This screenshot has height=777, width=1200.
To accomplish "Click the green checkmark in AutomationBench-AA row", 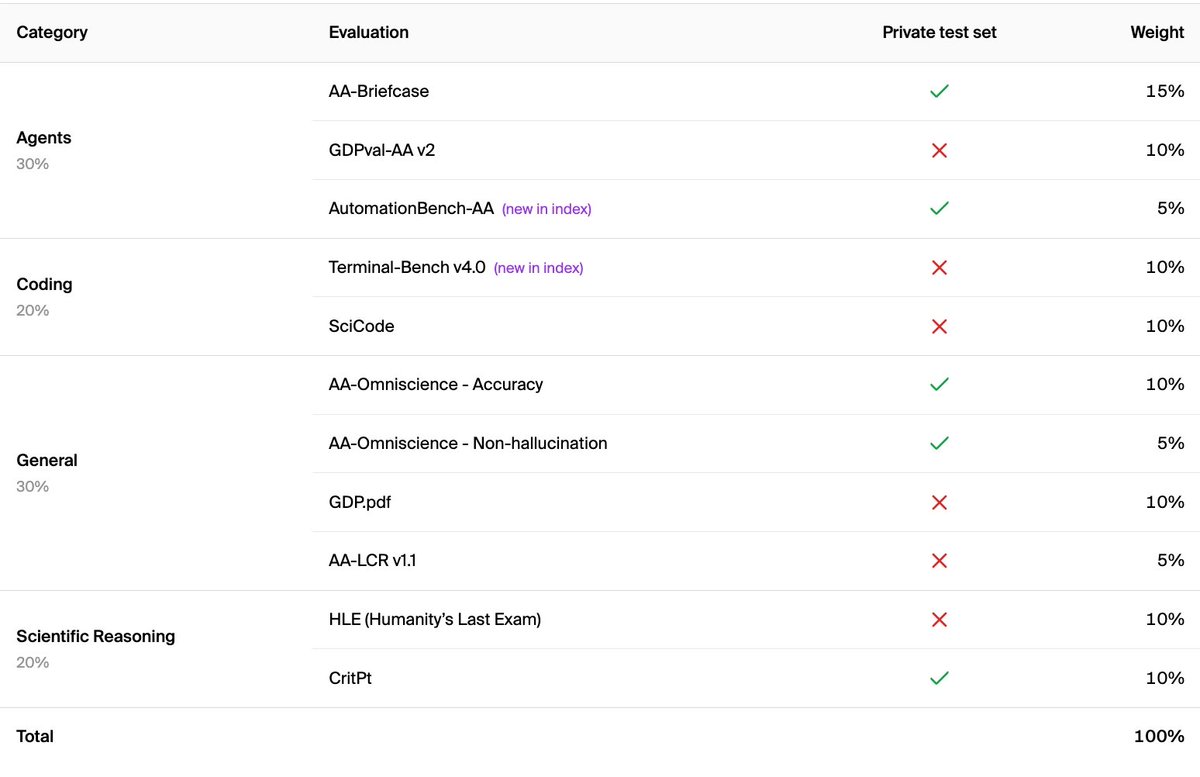I will coord(939,208).
